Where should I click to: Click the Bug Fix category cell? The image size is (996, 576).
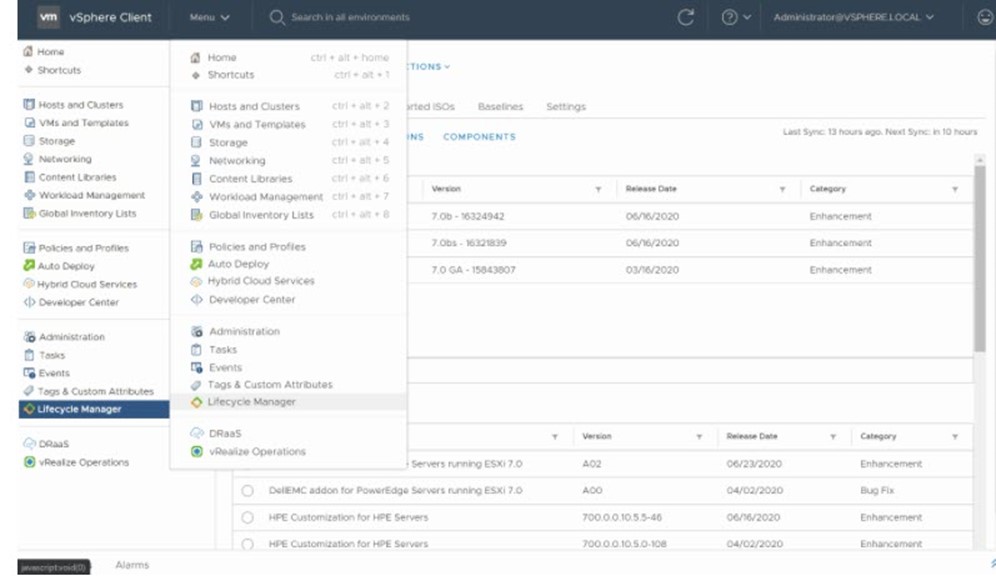(x=878, y=491)
